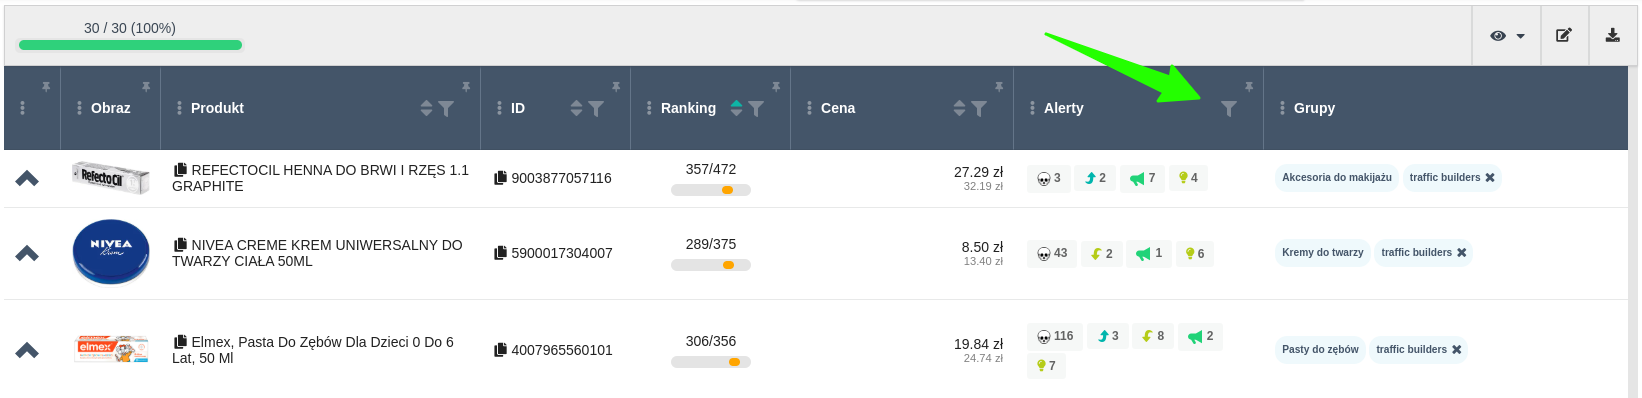
Task: Open the edit icon in top bar
Action: [1564, 35]
